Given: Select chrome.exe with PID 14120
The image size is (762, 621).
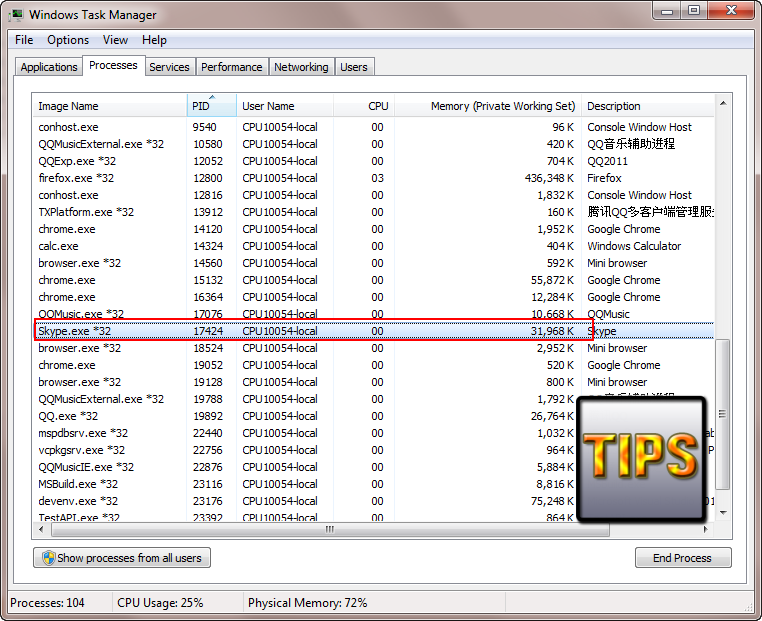Looking at the screenshot, I should click(373, 229).
